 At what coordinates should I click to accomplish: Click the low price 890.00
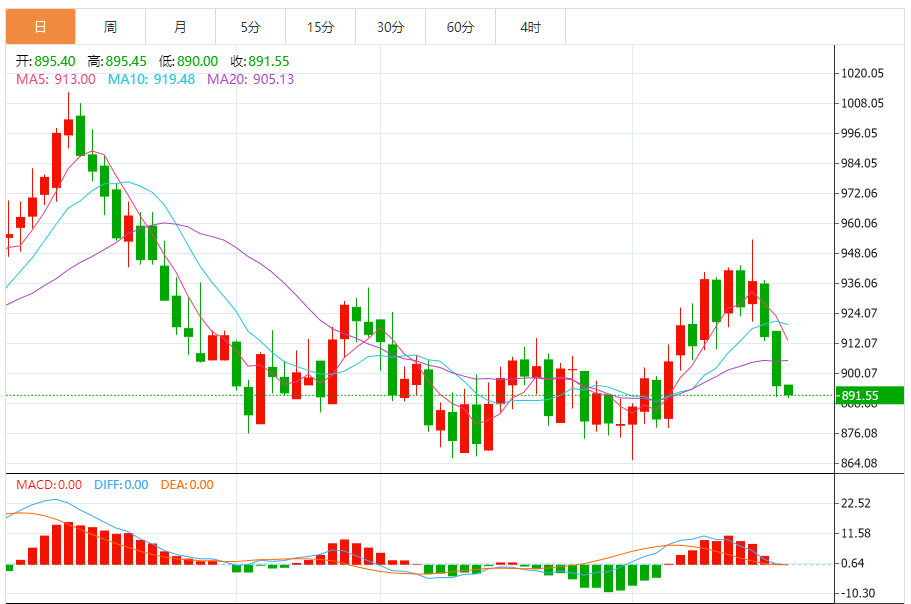click(198, 61)
